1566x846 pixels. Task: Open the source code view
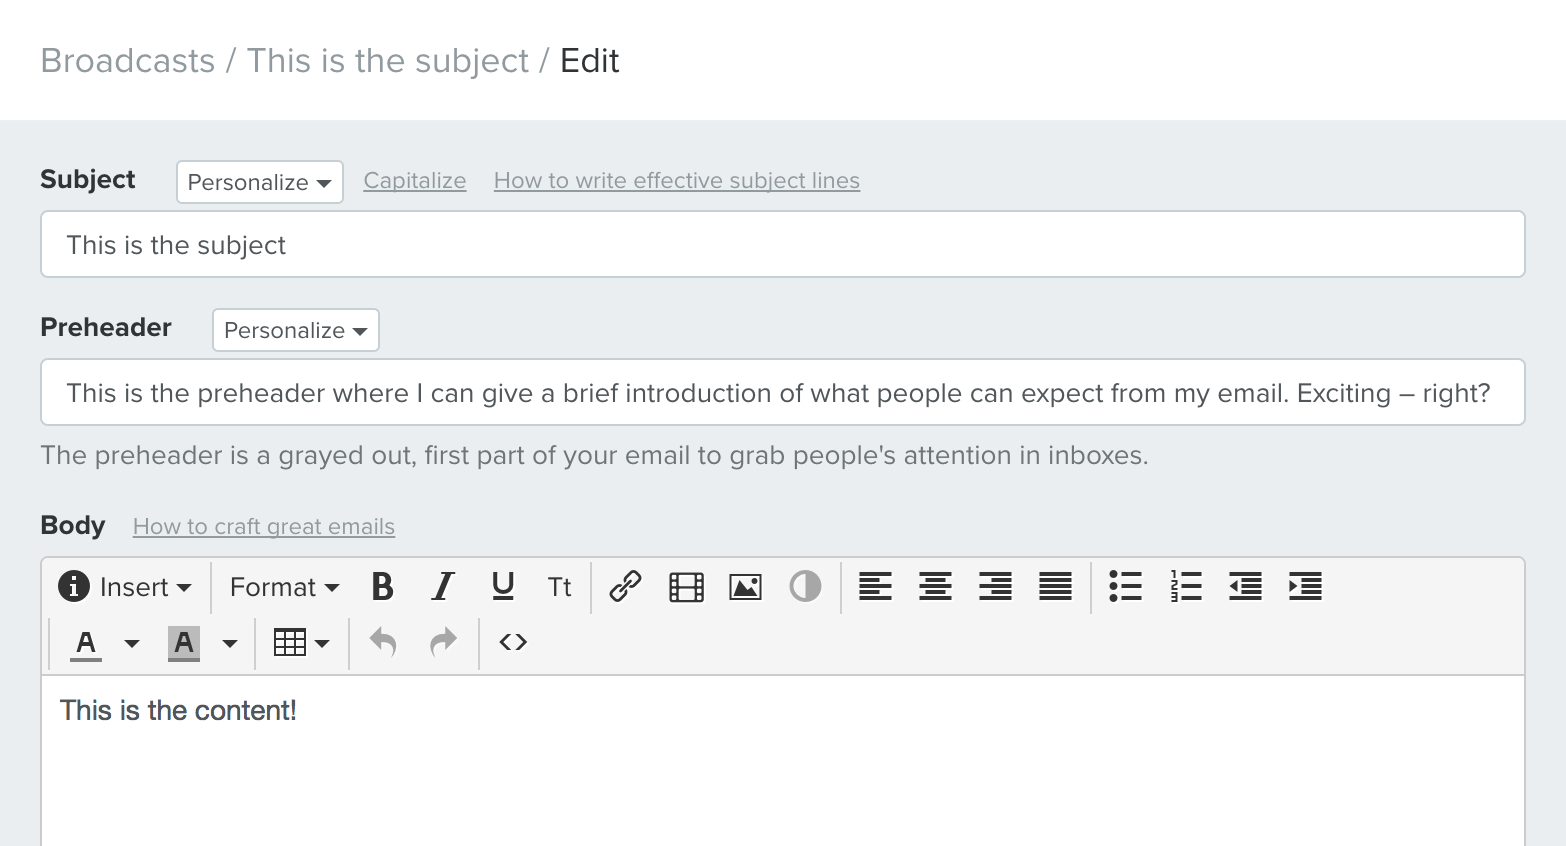[513, 642]
